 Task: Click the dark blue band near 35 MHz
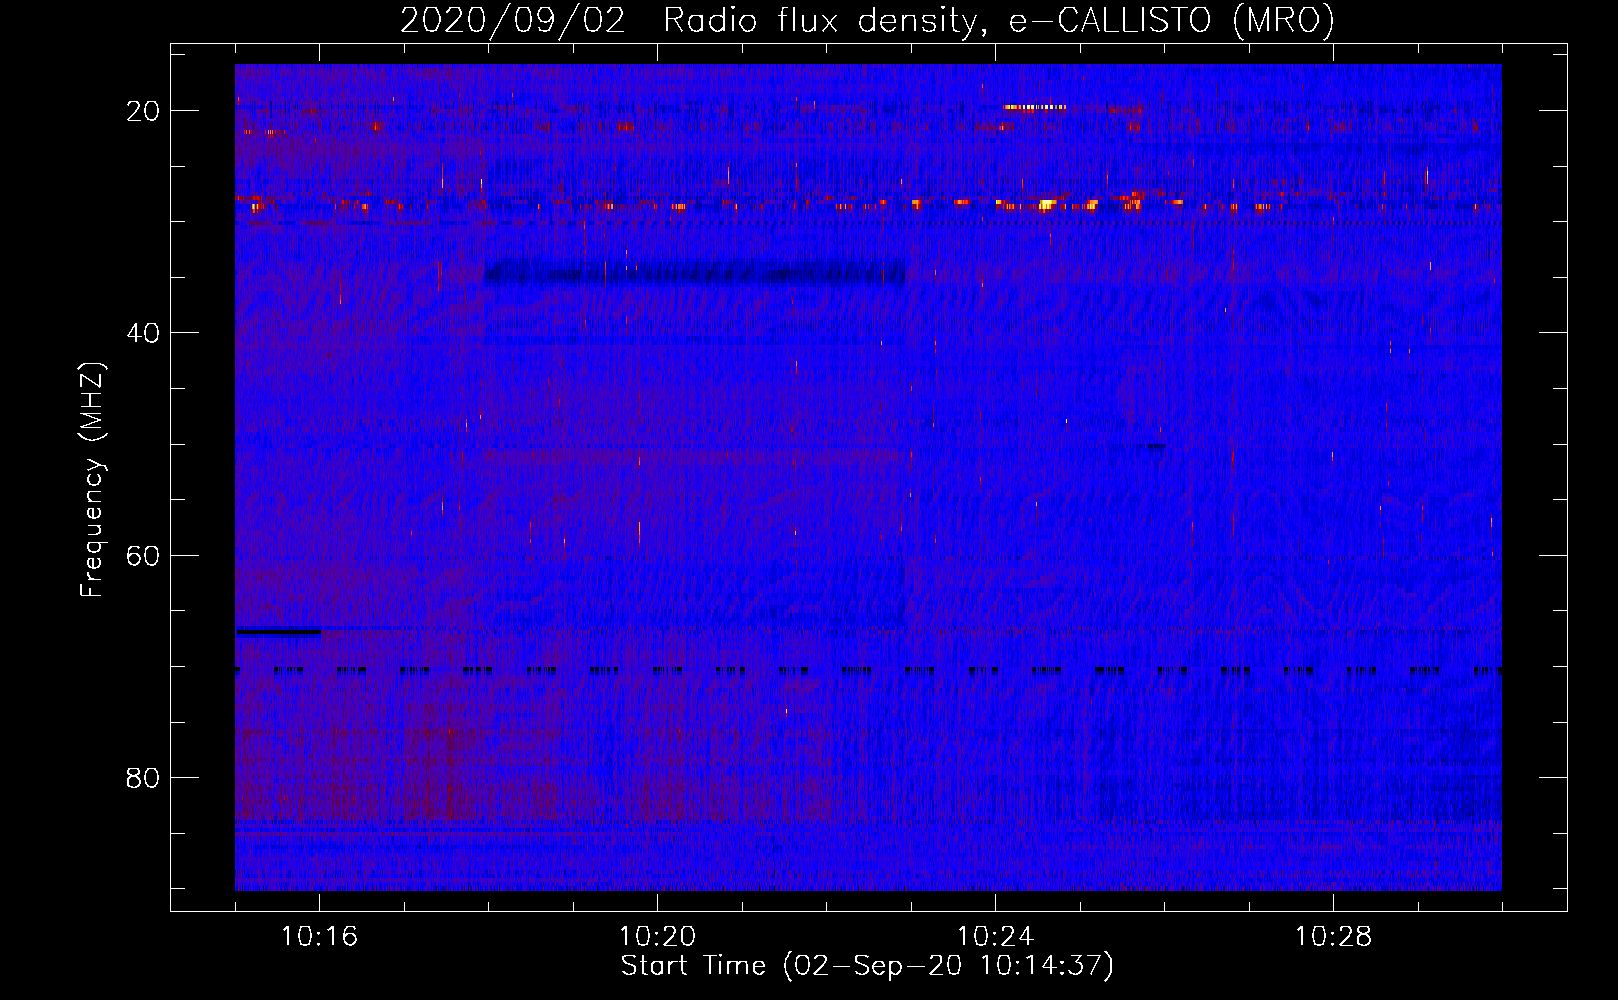coord(695,273)
